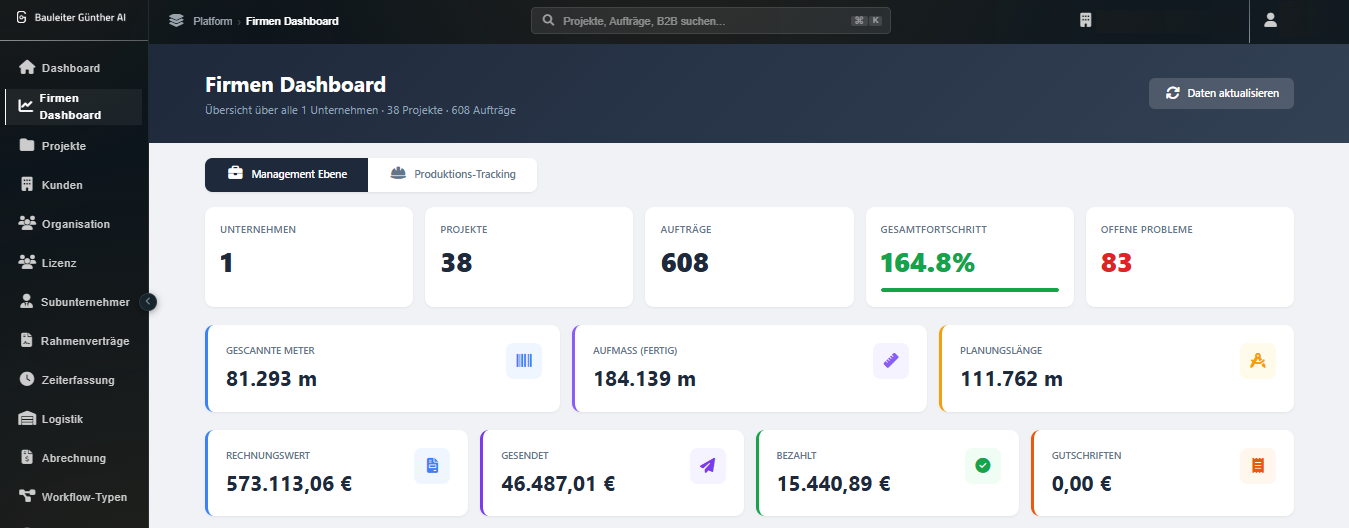This screenshot has width=1349, height=528.
Task: Click the Firmen Dashboard page heading
Action: 295,85
